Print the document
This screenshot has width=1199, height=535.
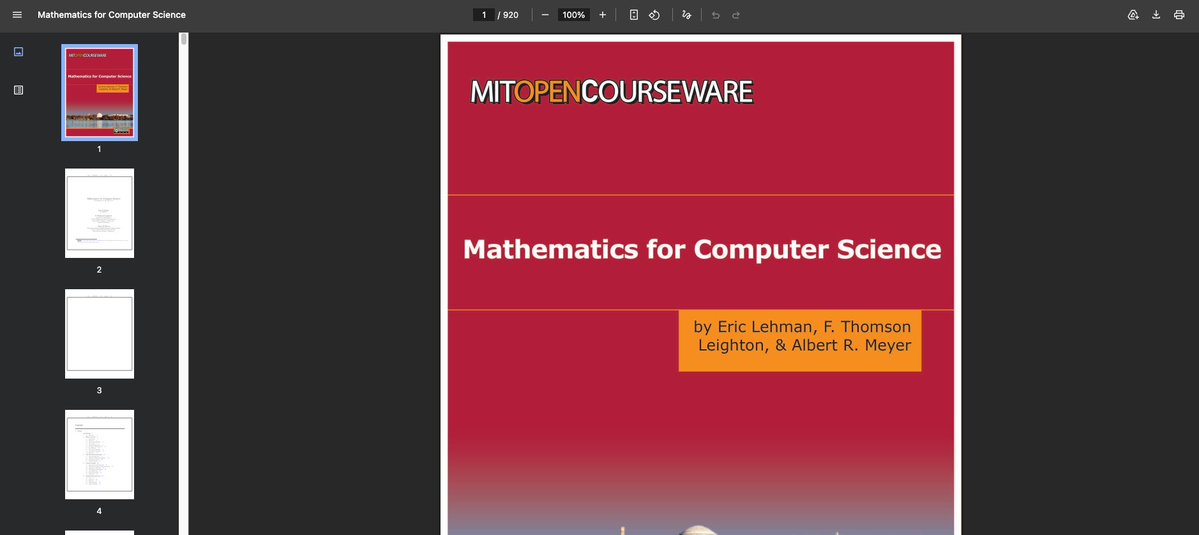(1179, 15)
